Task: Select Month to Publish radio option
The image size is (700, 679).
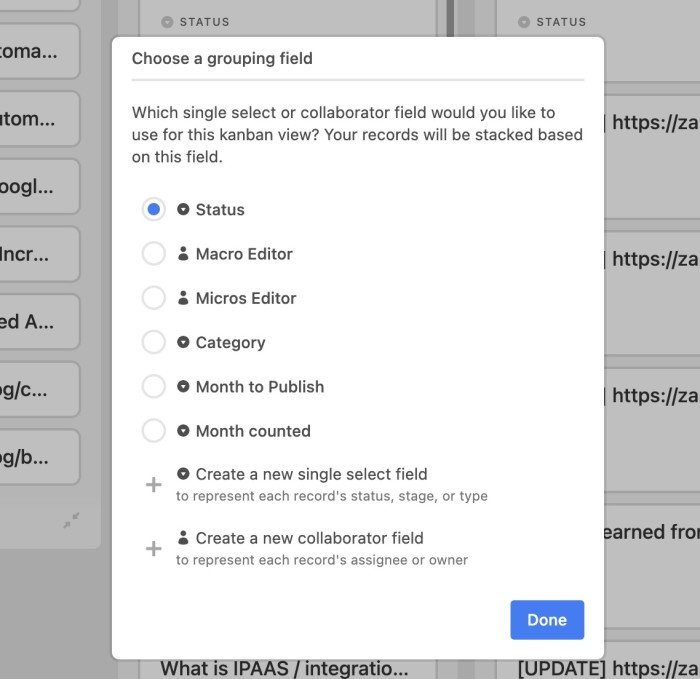Action: tap(154, 386)
